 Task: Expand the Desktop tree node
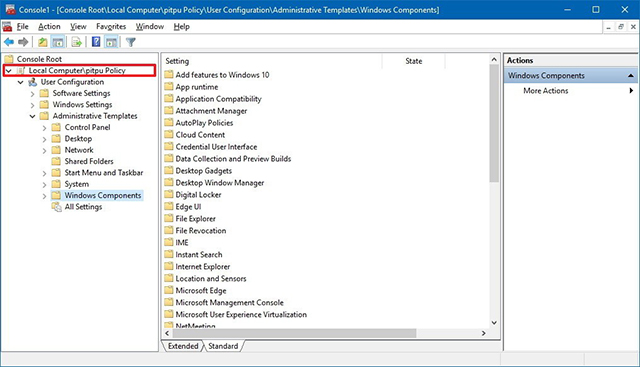coord(44,139)
